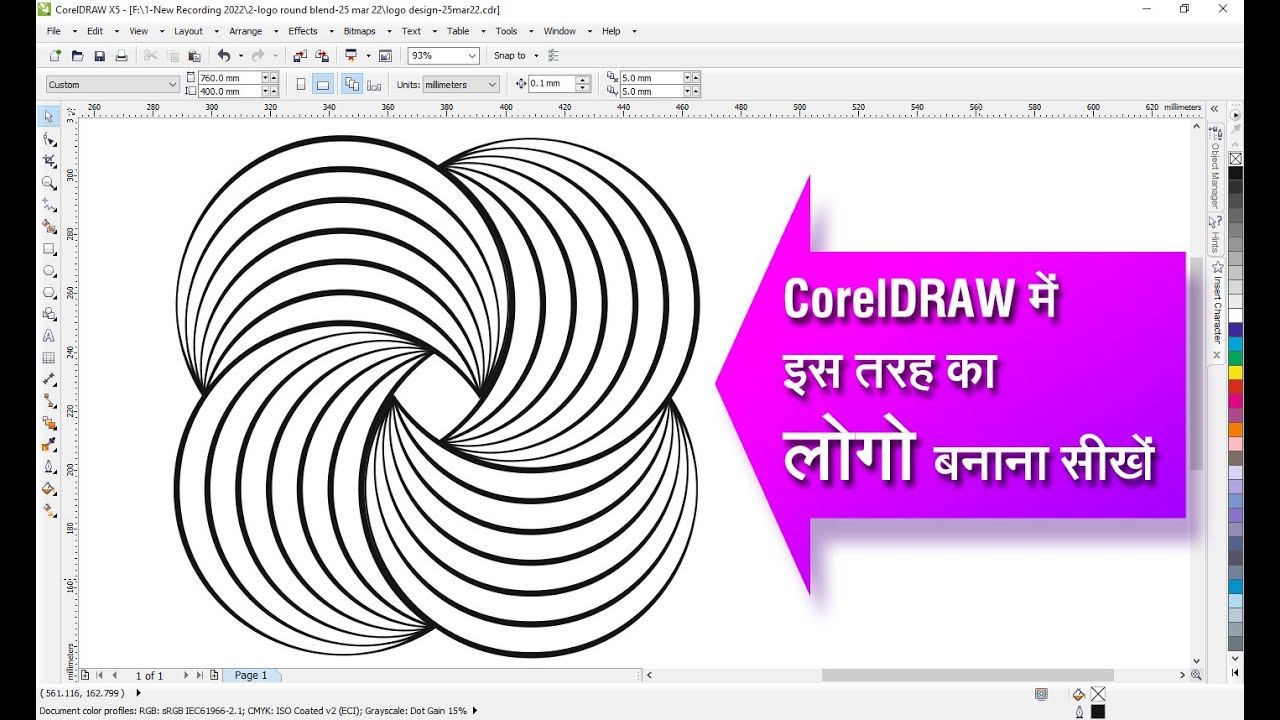Select the Basic Shapes tool
The height and width of the screenshot is (720, 1280).
[x=49, y=314]
